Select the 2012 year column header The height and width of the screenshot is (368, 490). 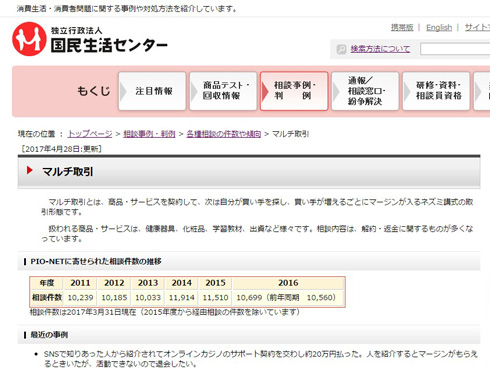pos(114,283)
